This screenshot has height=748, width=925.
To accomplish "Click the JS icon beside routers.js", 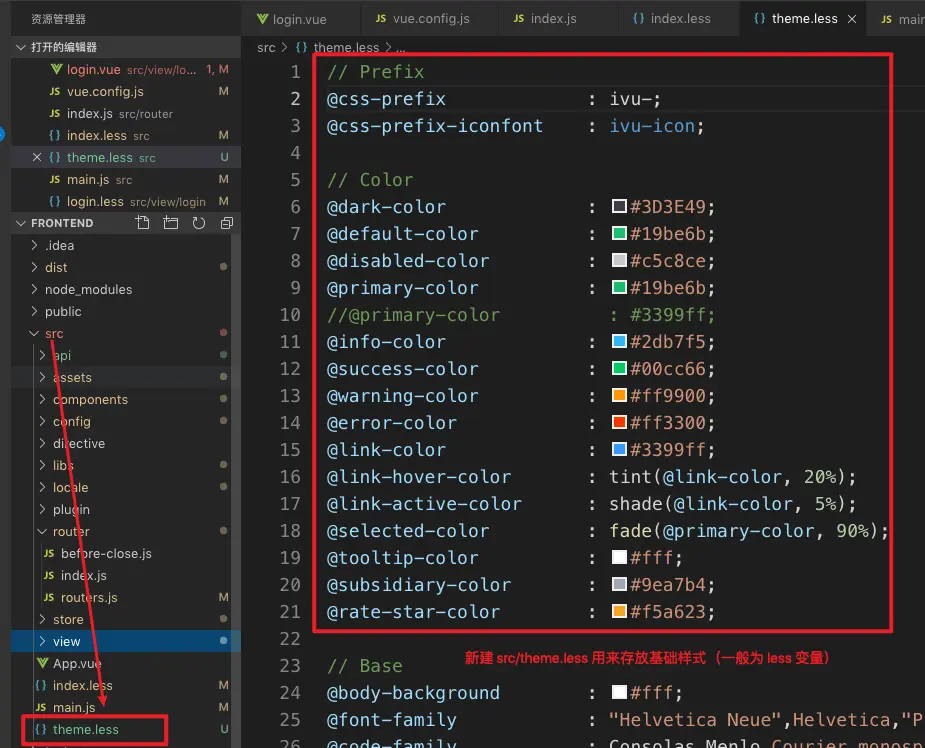I will coord(49,598).
